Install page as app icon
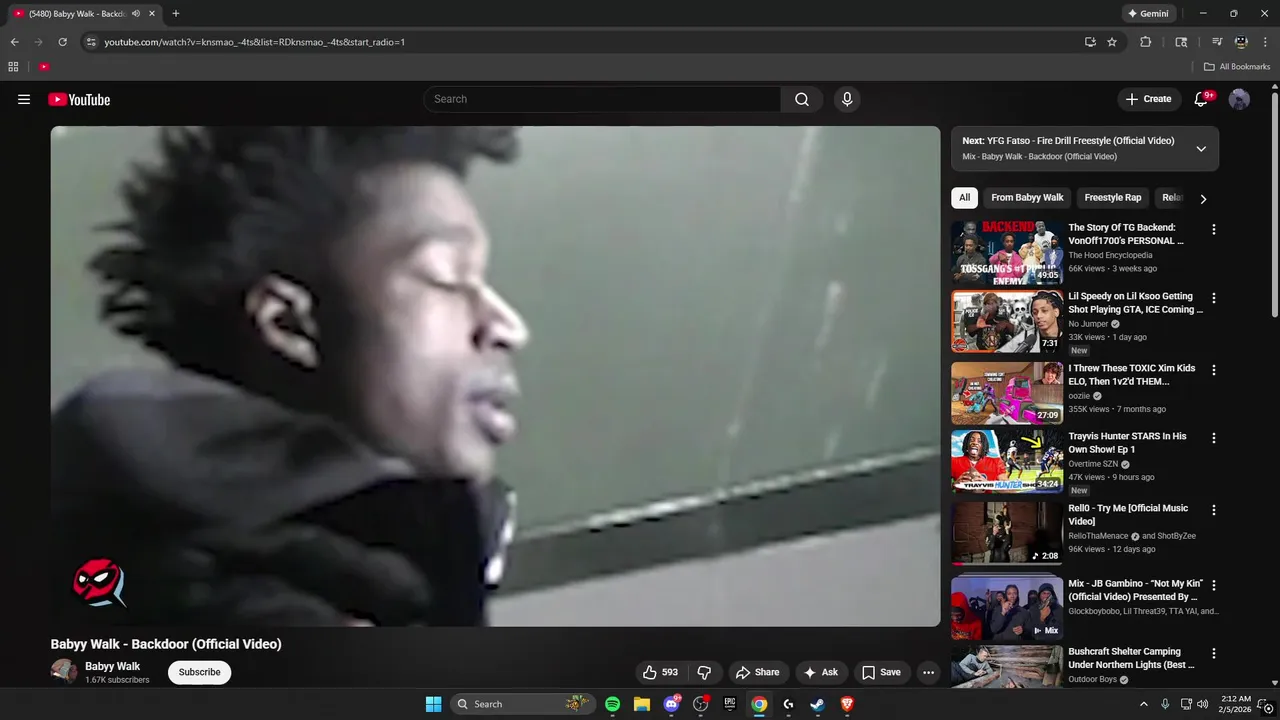The height and width of the screenshot is (720, 1280). [x=1090, y=42]
